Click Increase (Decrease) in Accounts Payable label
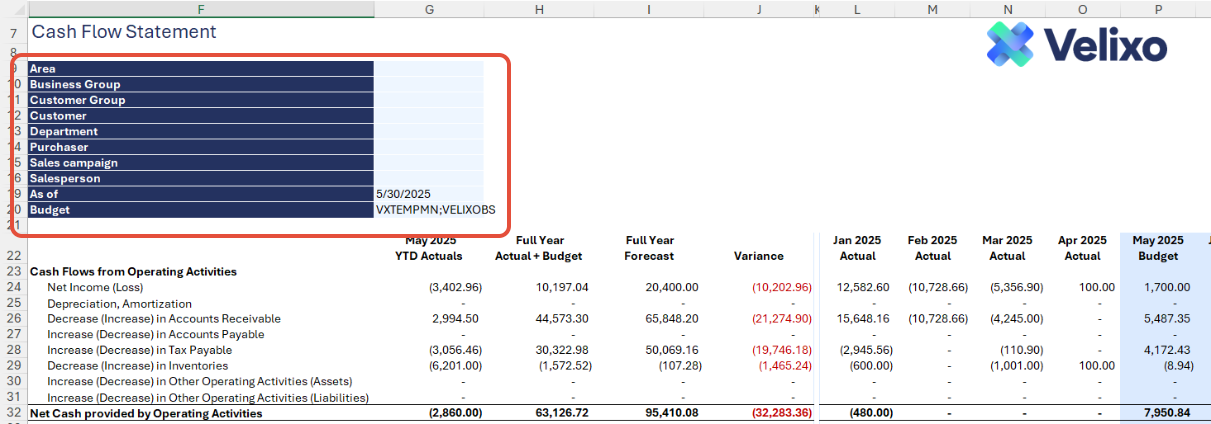The image size is (1211, 424). pos(155,334)
